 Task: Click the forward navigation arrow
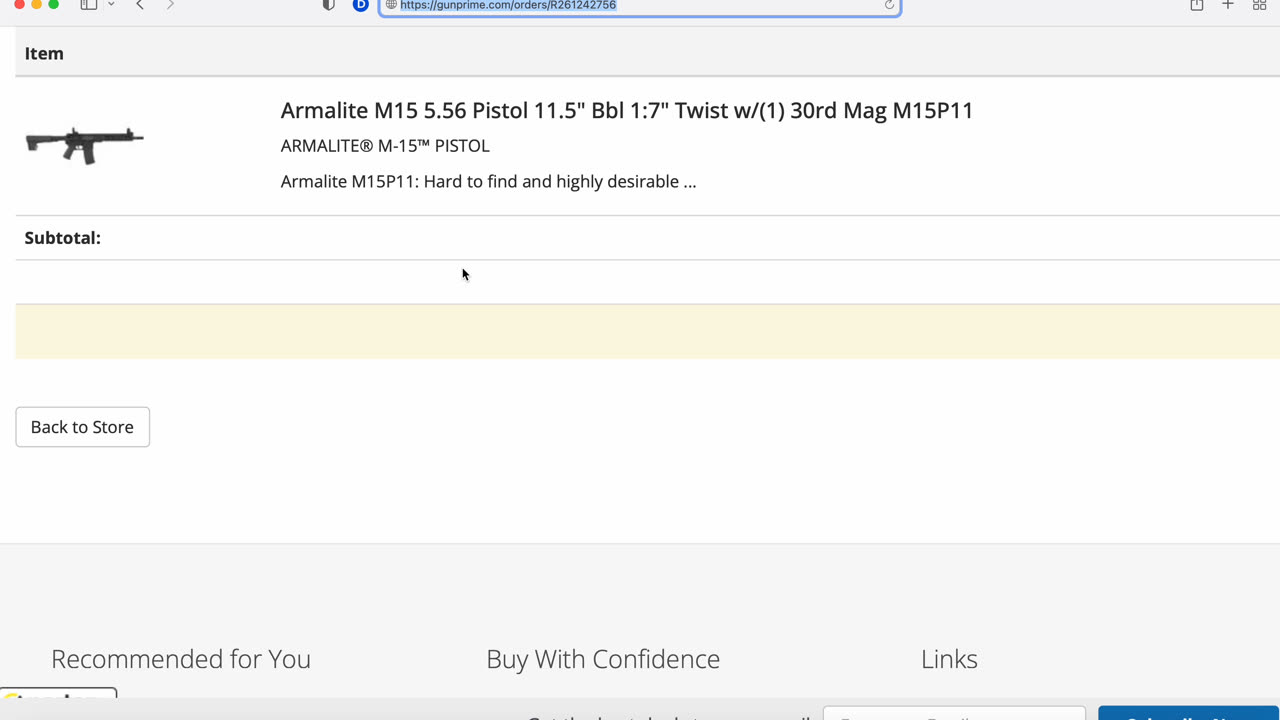pos(170,5)
